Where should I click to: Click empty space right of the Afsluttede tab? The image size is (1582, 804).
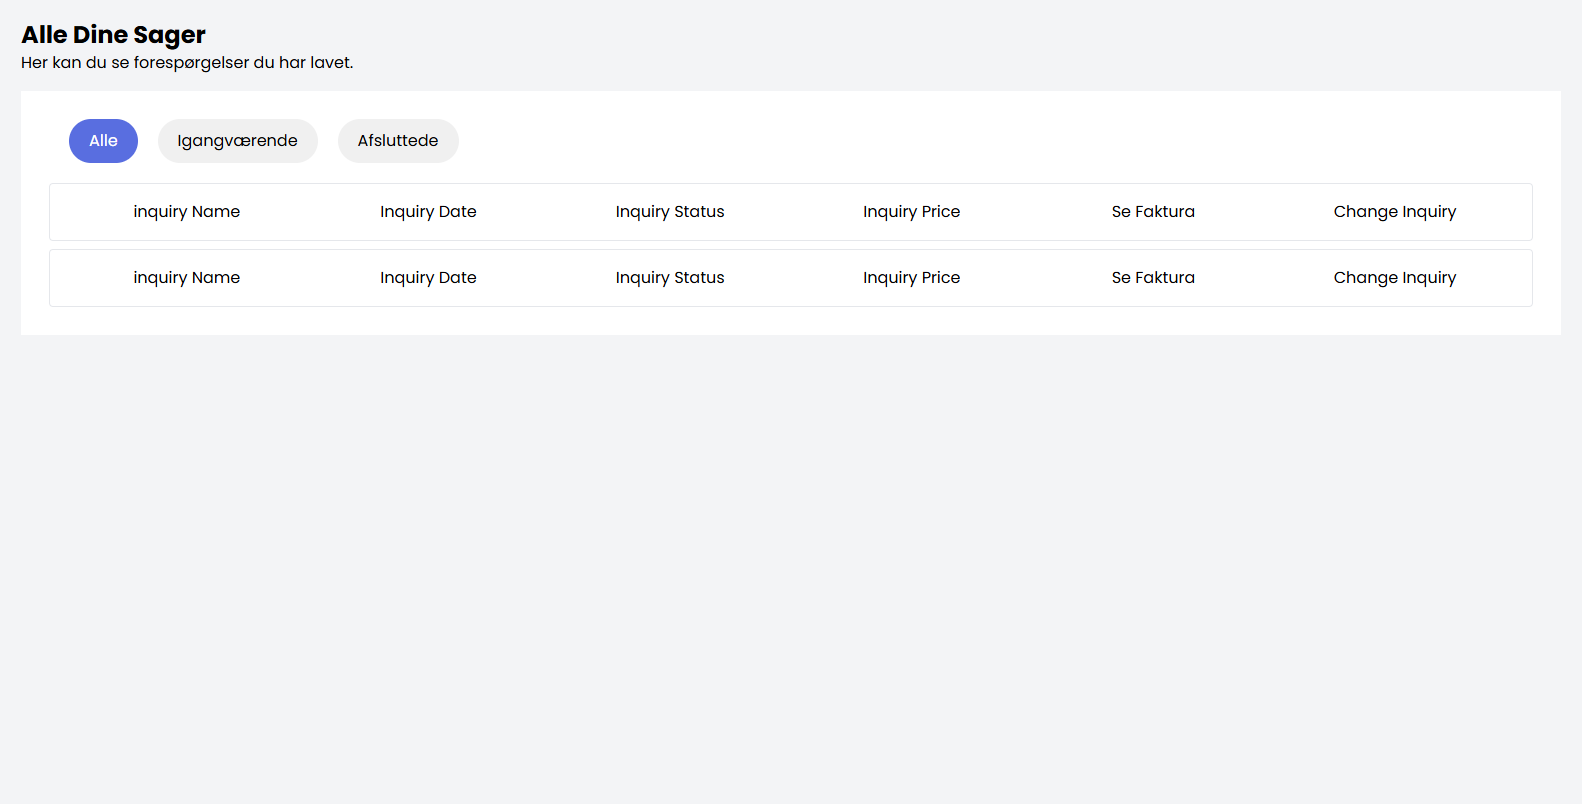(900, 141)
